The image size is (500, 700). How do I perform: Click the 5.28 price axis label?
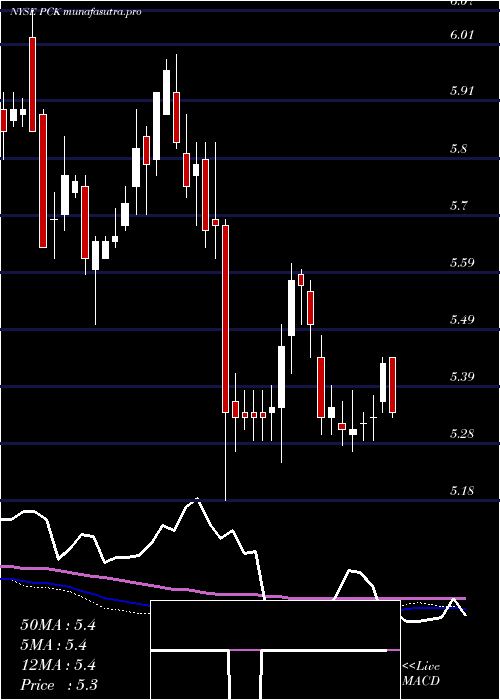pyautogui.click(x=462, y=433)
